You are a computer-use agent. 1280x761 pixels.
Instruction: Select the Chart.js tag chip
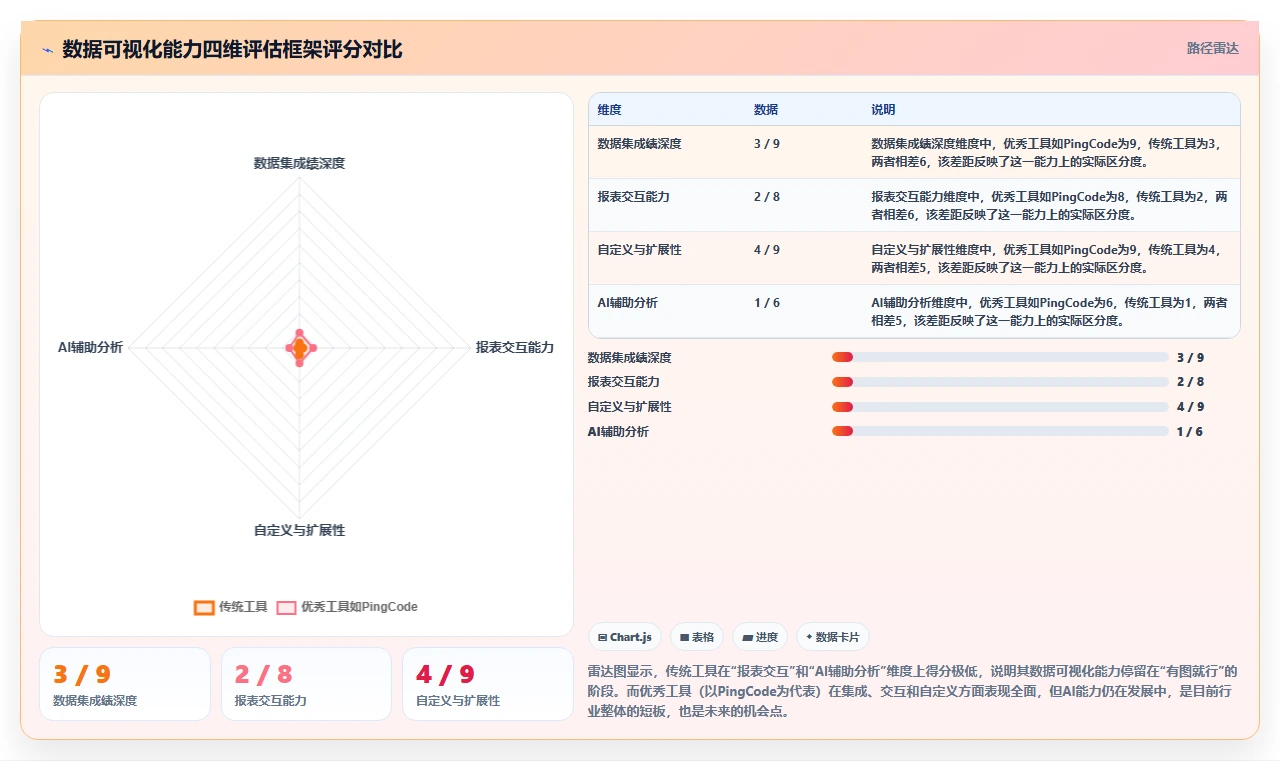point(625,637)
